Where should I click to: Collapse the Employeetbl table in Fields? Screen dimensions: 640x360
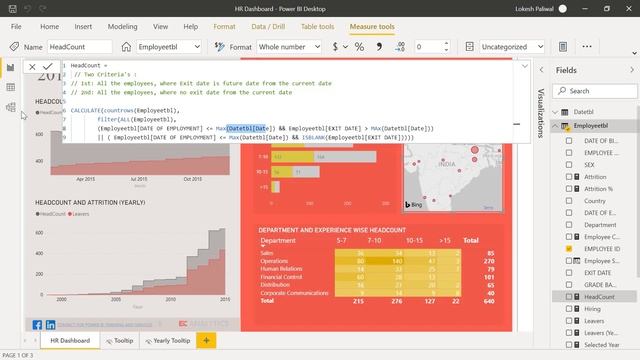[x=555, y=126]
